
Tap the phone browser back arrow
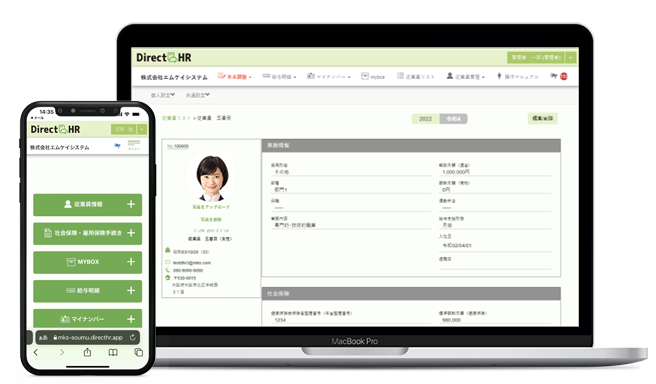(x=36, y=352)
